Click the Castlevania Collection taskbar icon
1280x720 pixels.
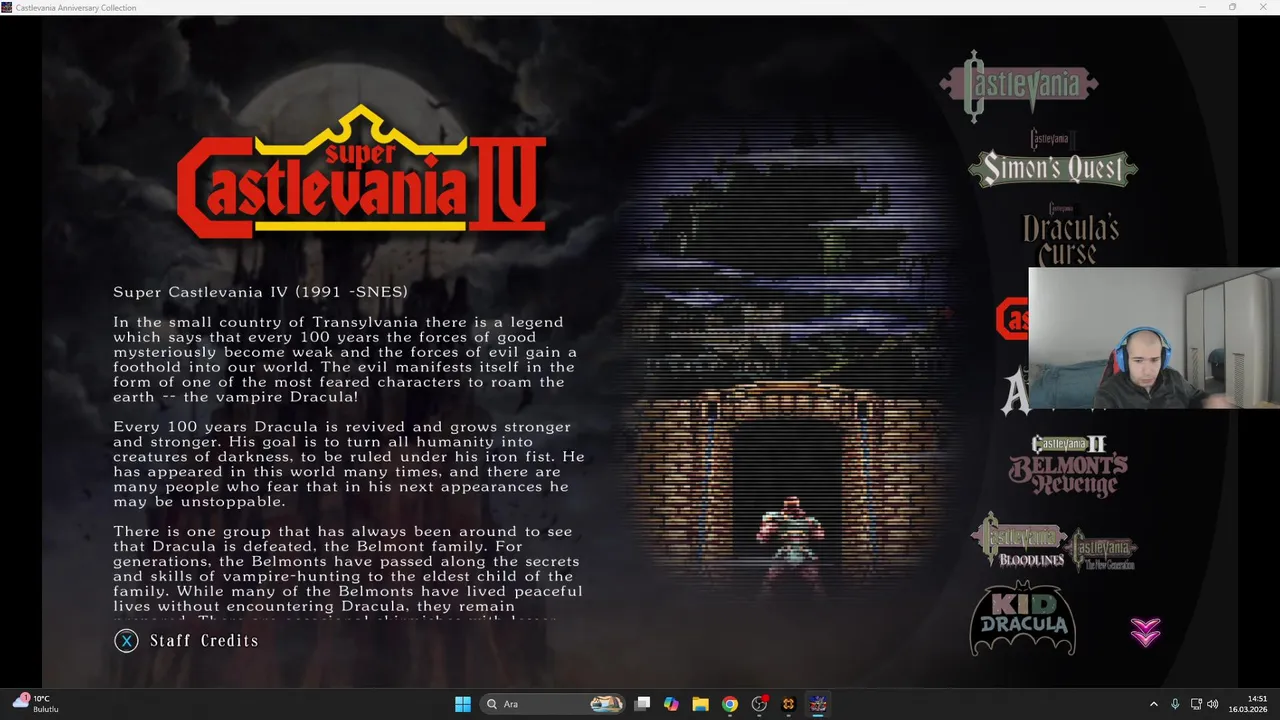point(818,704)
